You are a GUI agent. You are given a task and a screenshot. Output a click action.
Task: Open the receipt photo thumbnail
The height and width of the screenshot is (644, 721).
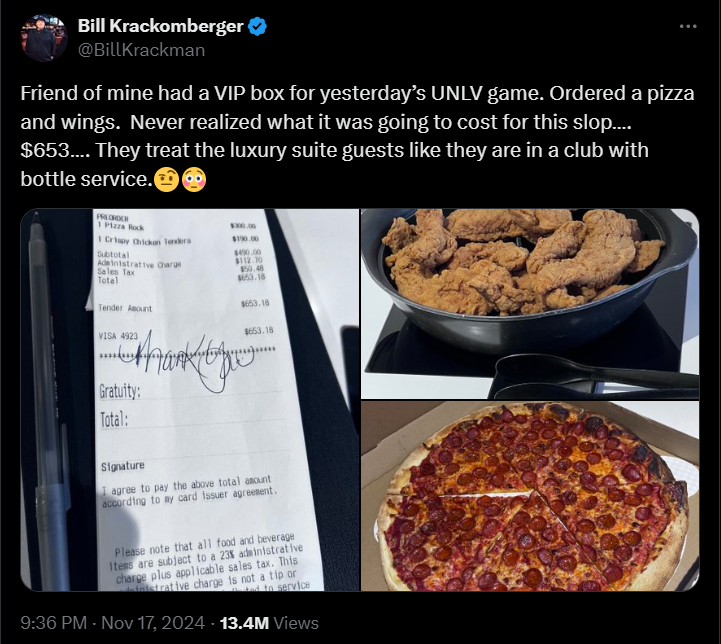tap(190, 400)
